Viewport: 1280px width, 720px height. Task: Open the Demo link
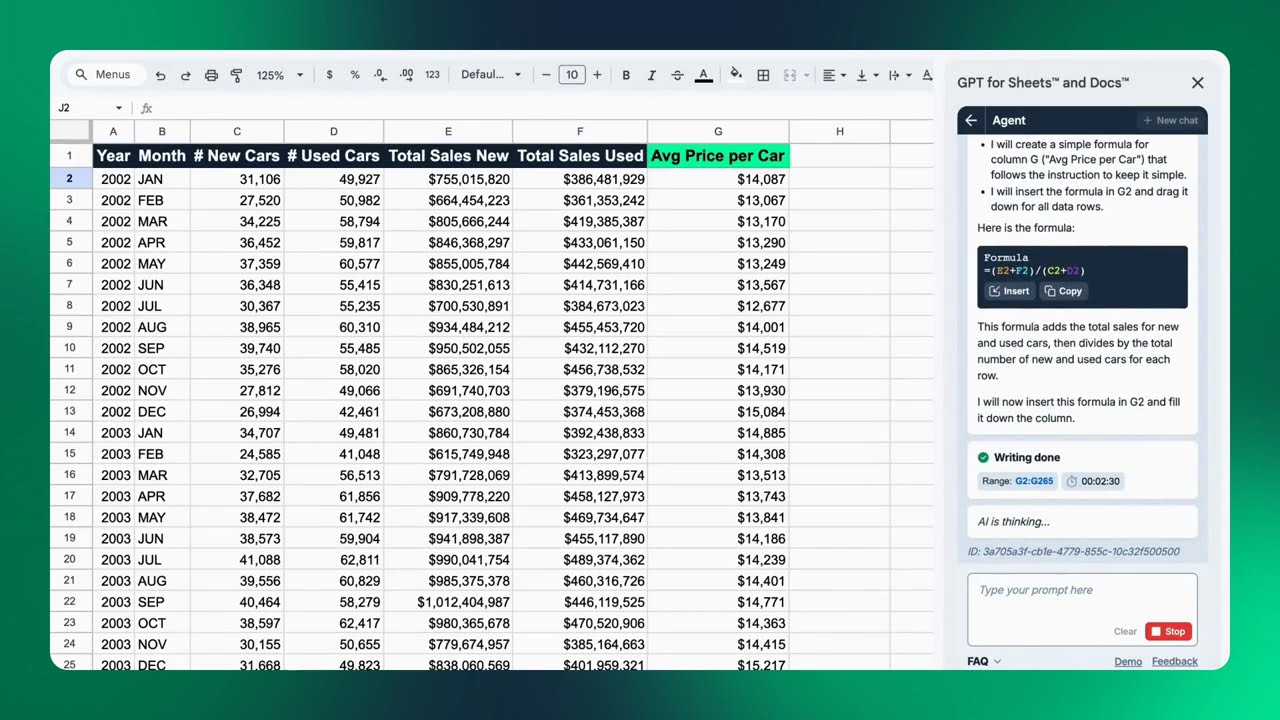click(x=1128, y=661)
